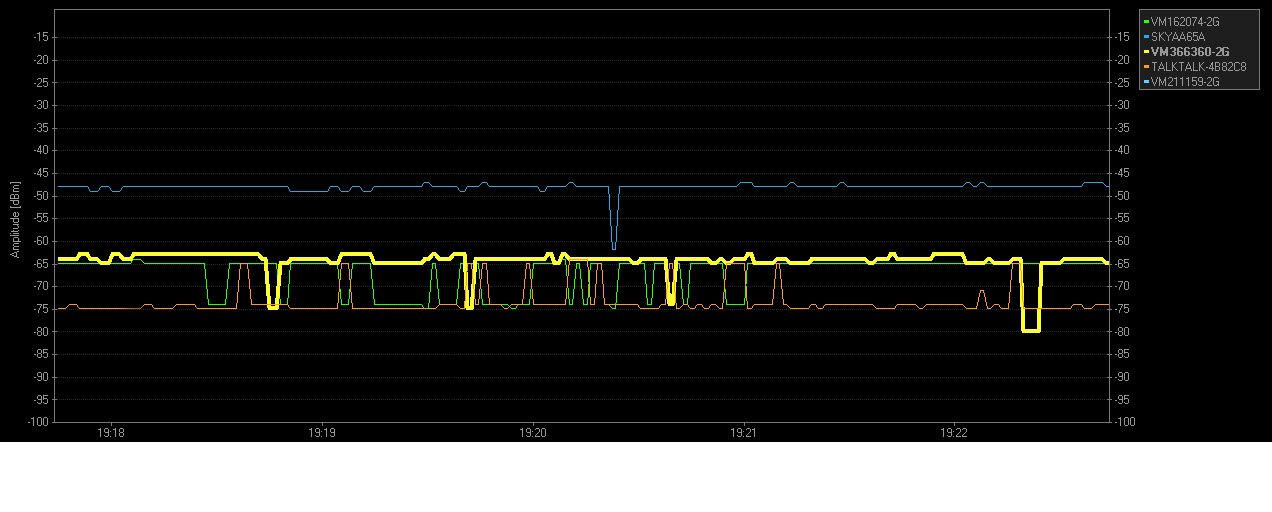
Task: Click highlighted VM366360-2G legend entry
Action: coord(1190,51)
